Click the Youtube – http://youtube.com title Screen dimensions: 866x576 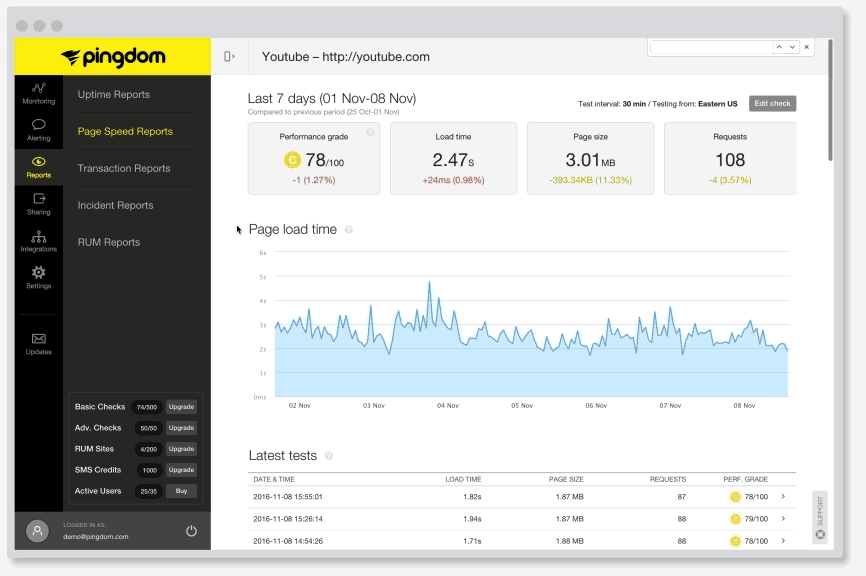pyautogui.click(x=346, y=57)
